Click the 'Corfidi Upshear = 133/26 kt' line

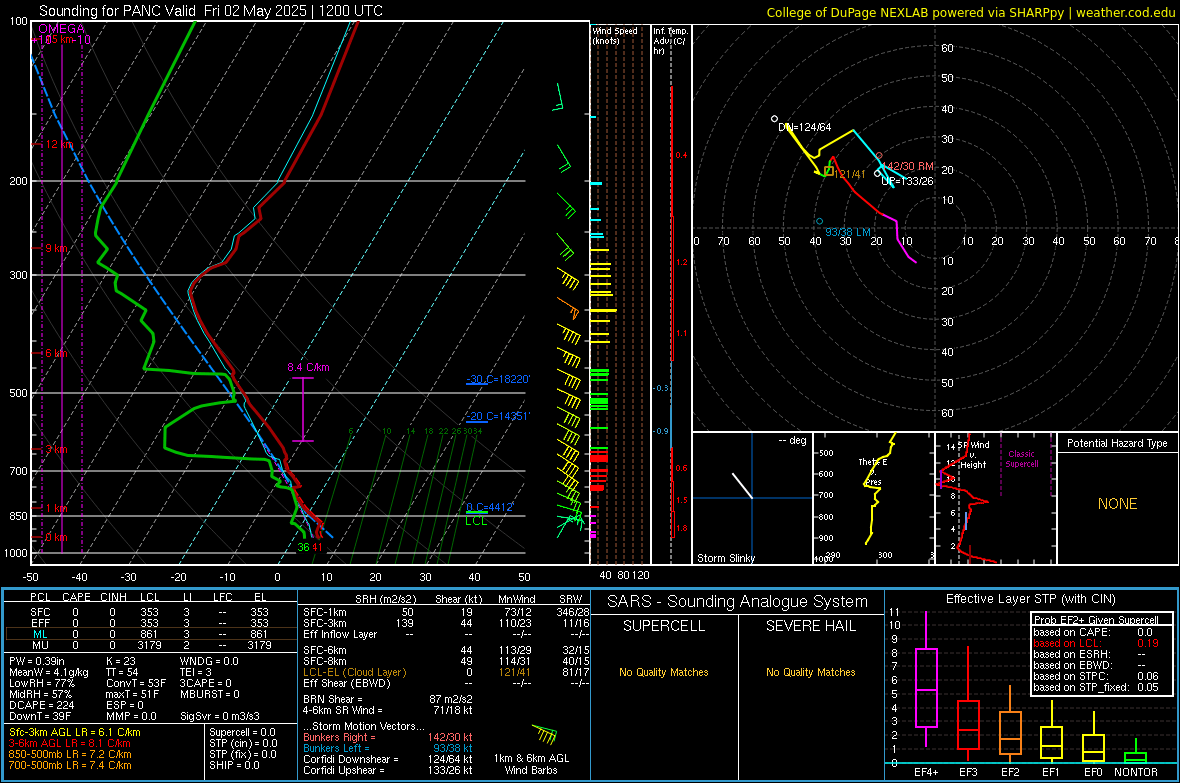click(x=388, y=770)
